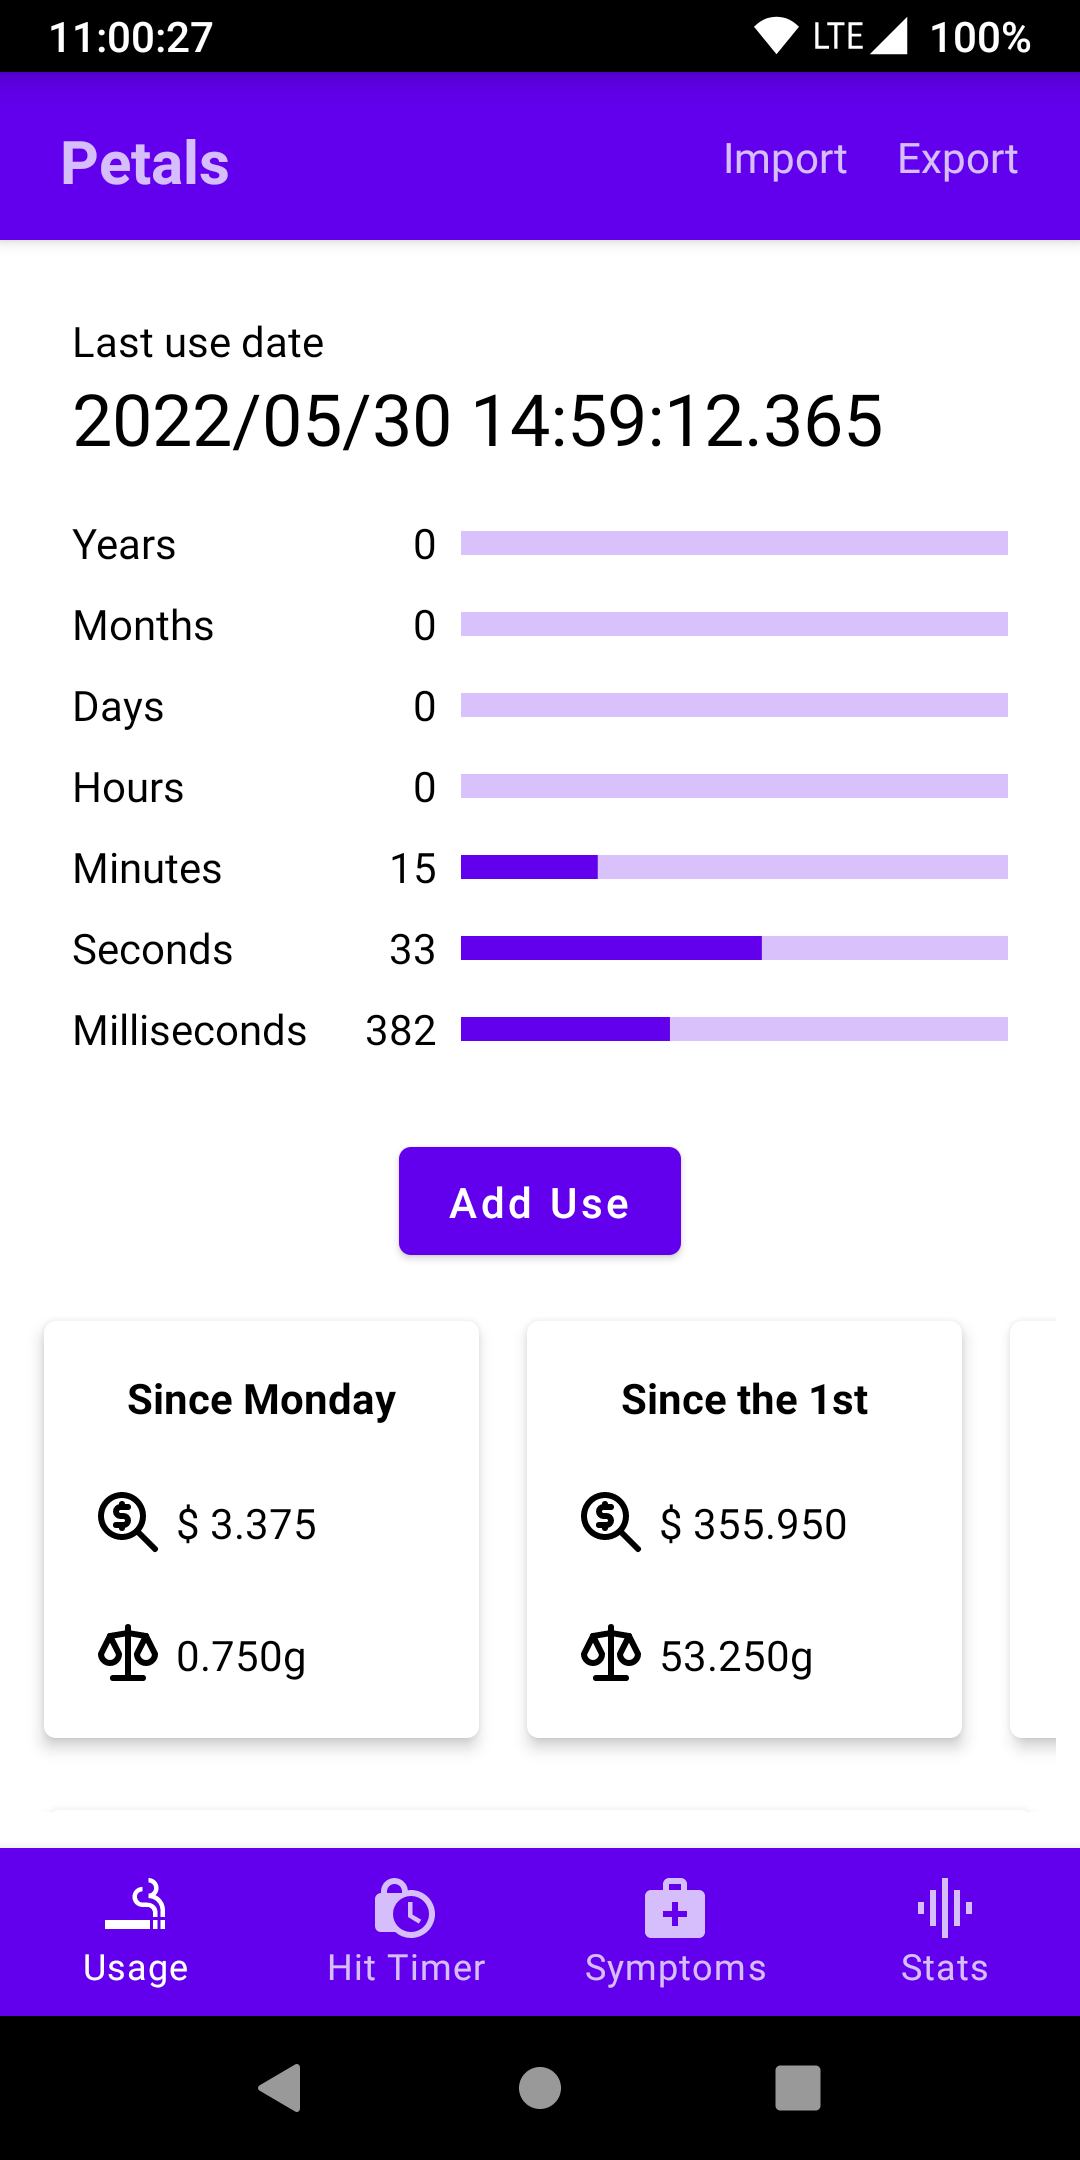Open recent apps with the square button
The image size is (1080, 2160).
pyautogui.click(x=797, y=2088)
